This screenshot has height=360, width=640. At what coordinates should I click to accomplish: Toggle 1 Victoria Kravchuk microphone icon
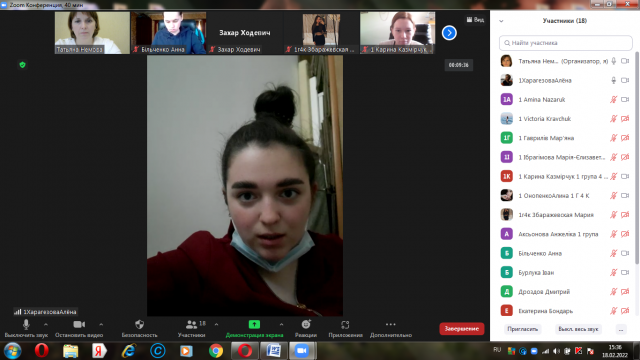pos(613,119)
